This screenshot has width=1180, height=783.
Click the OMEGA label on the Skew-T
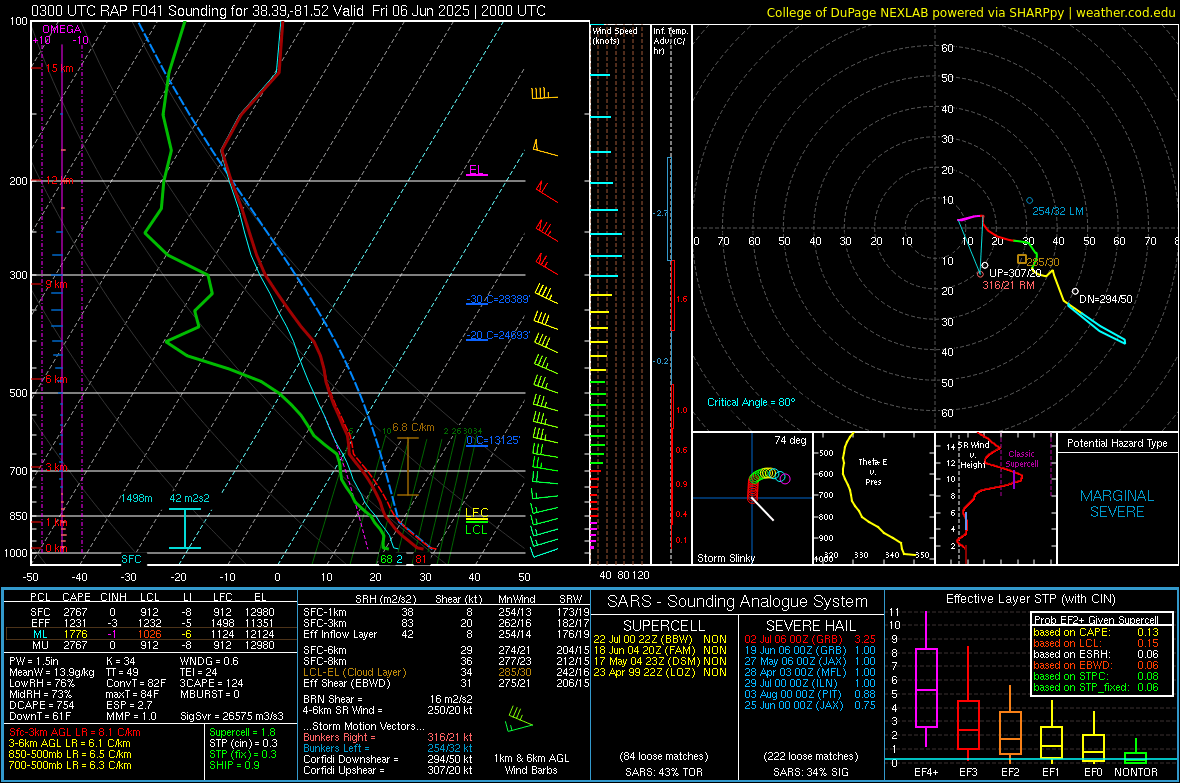pos(62,29)
